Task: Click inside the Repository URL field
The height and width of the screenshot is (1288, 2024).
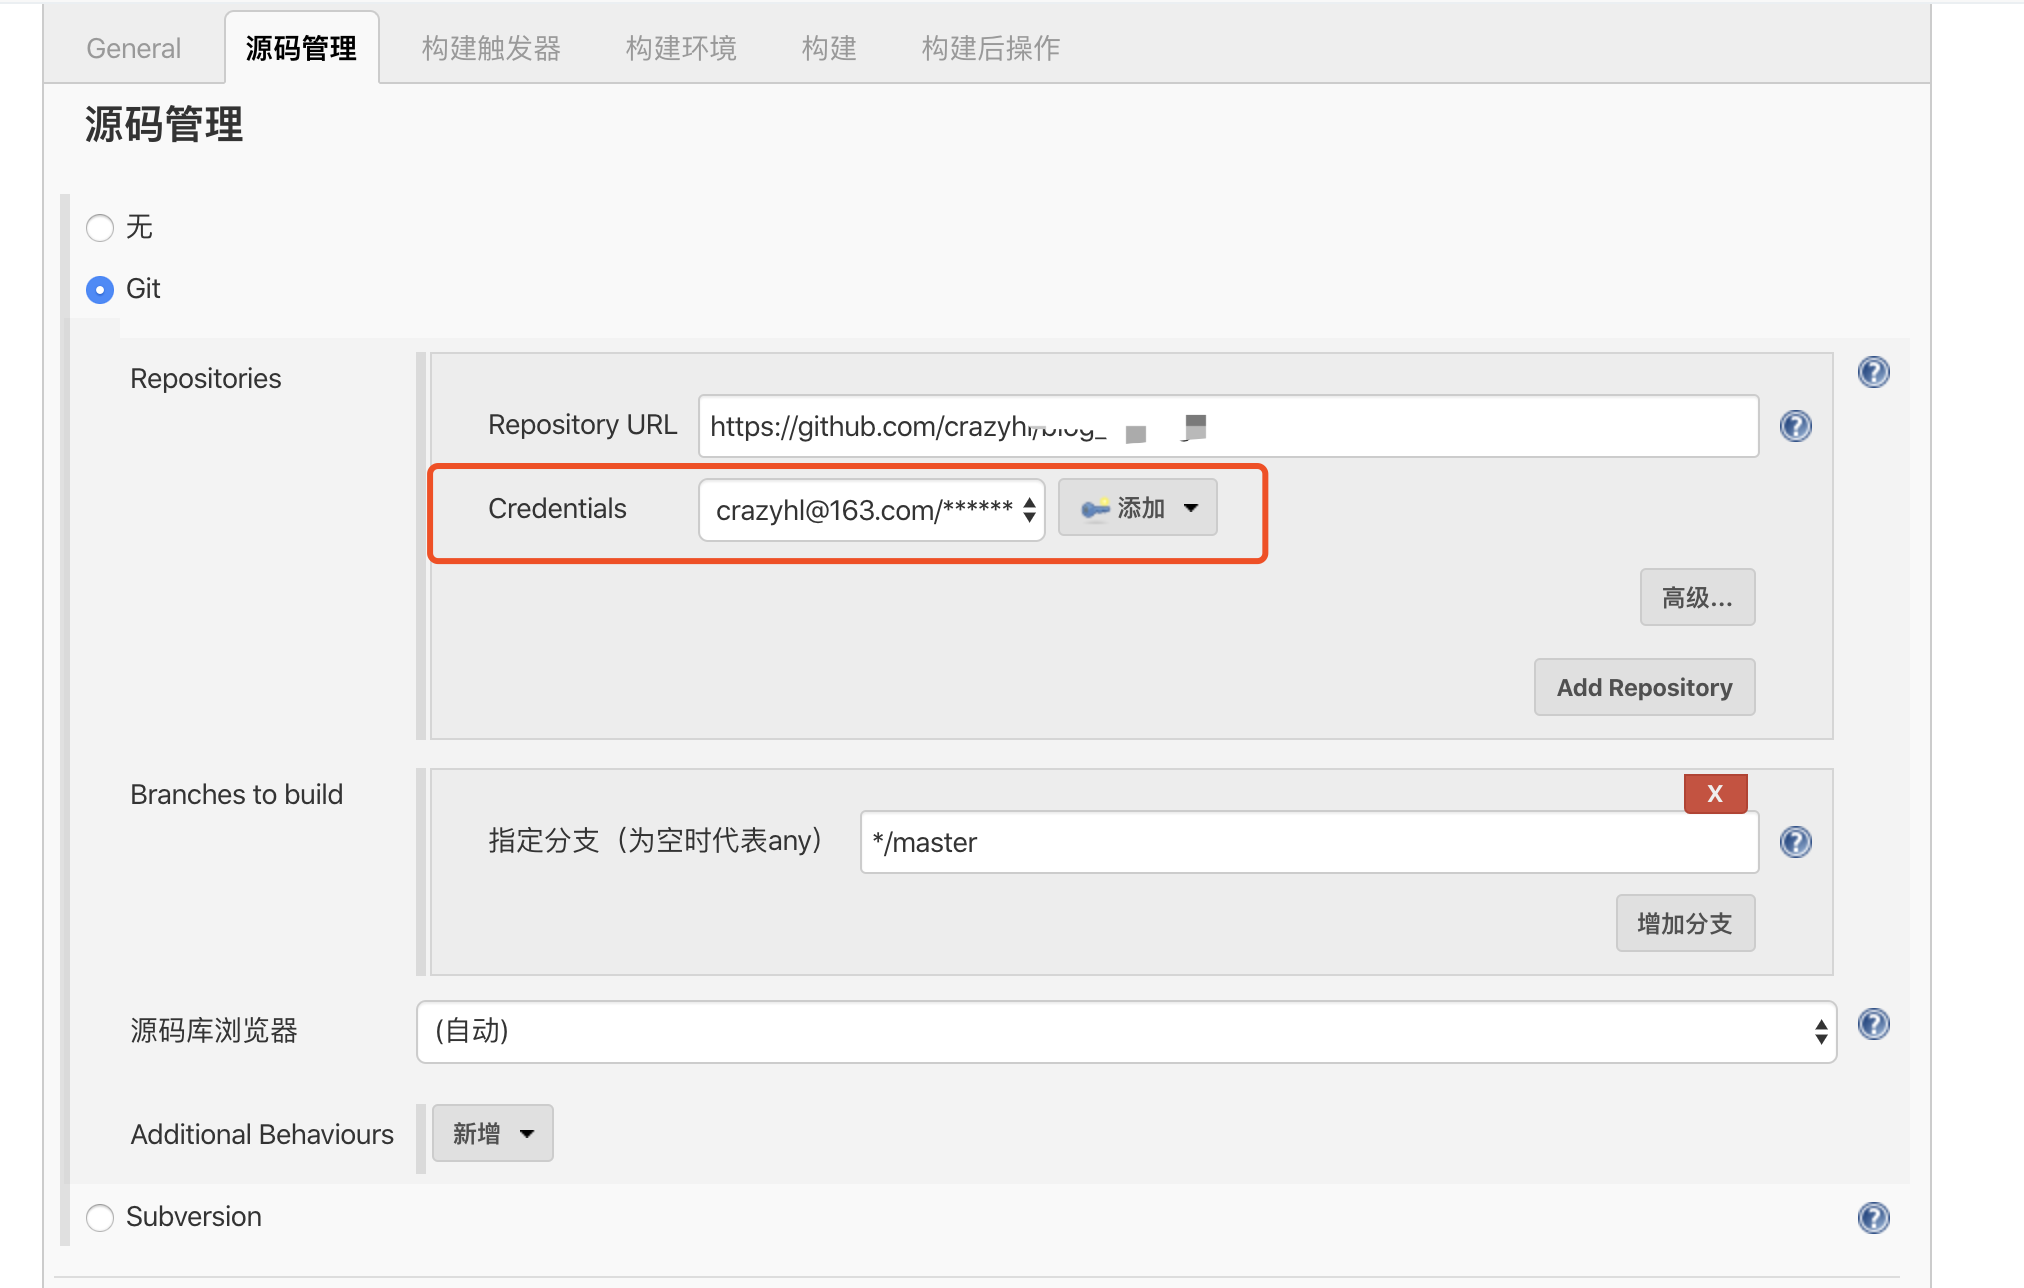Action: point(1228,426)
